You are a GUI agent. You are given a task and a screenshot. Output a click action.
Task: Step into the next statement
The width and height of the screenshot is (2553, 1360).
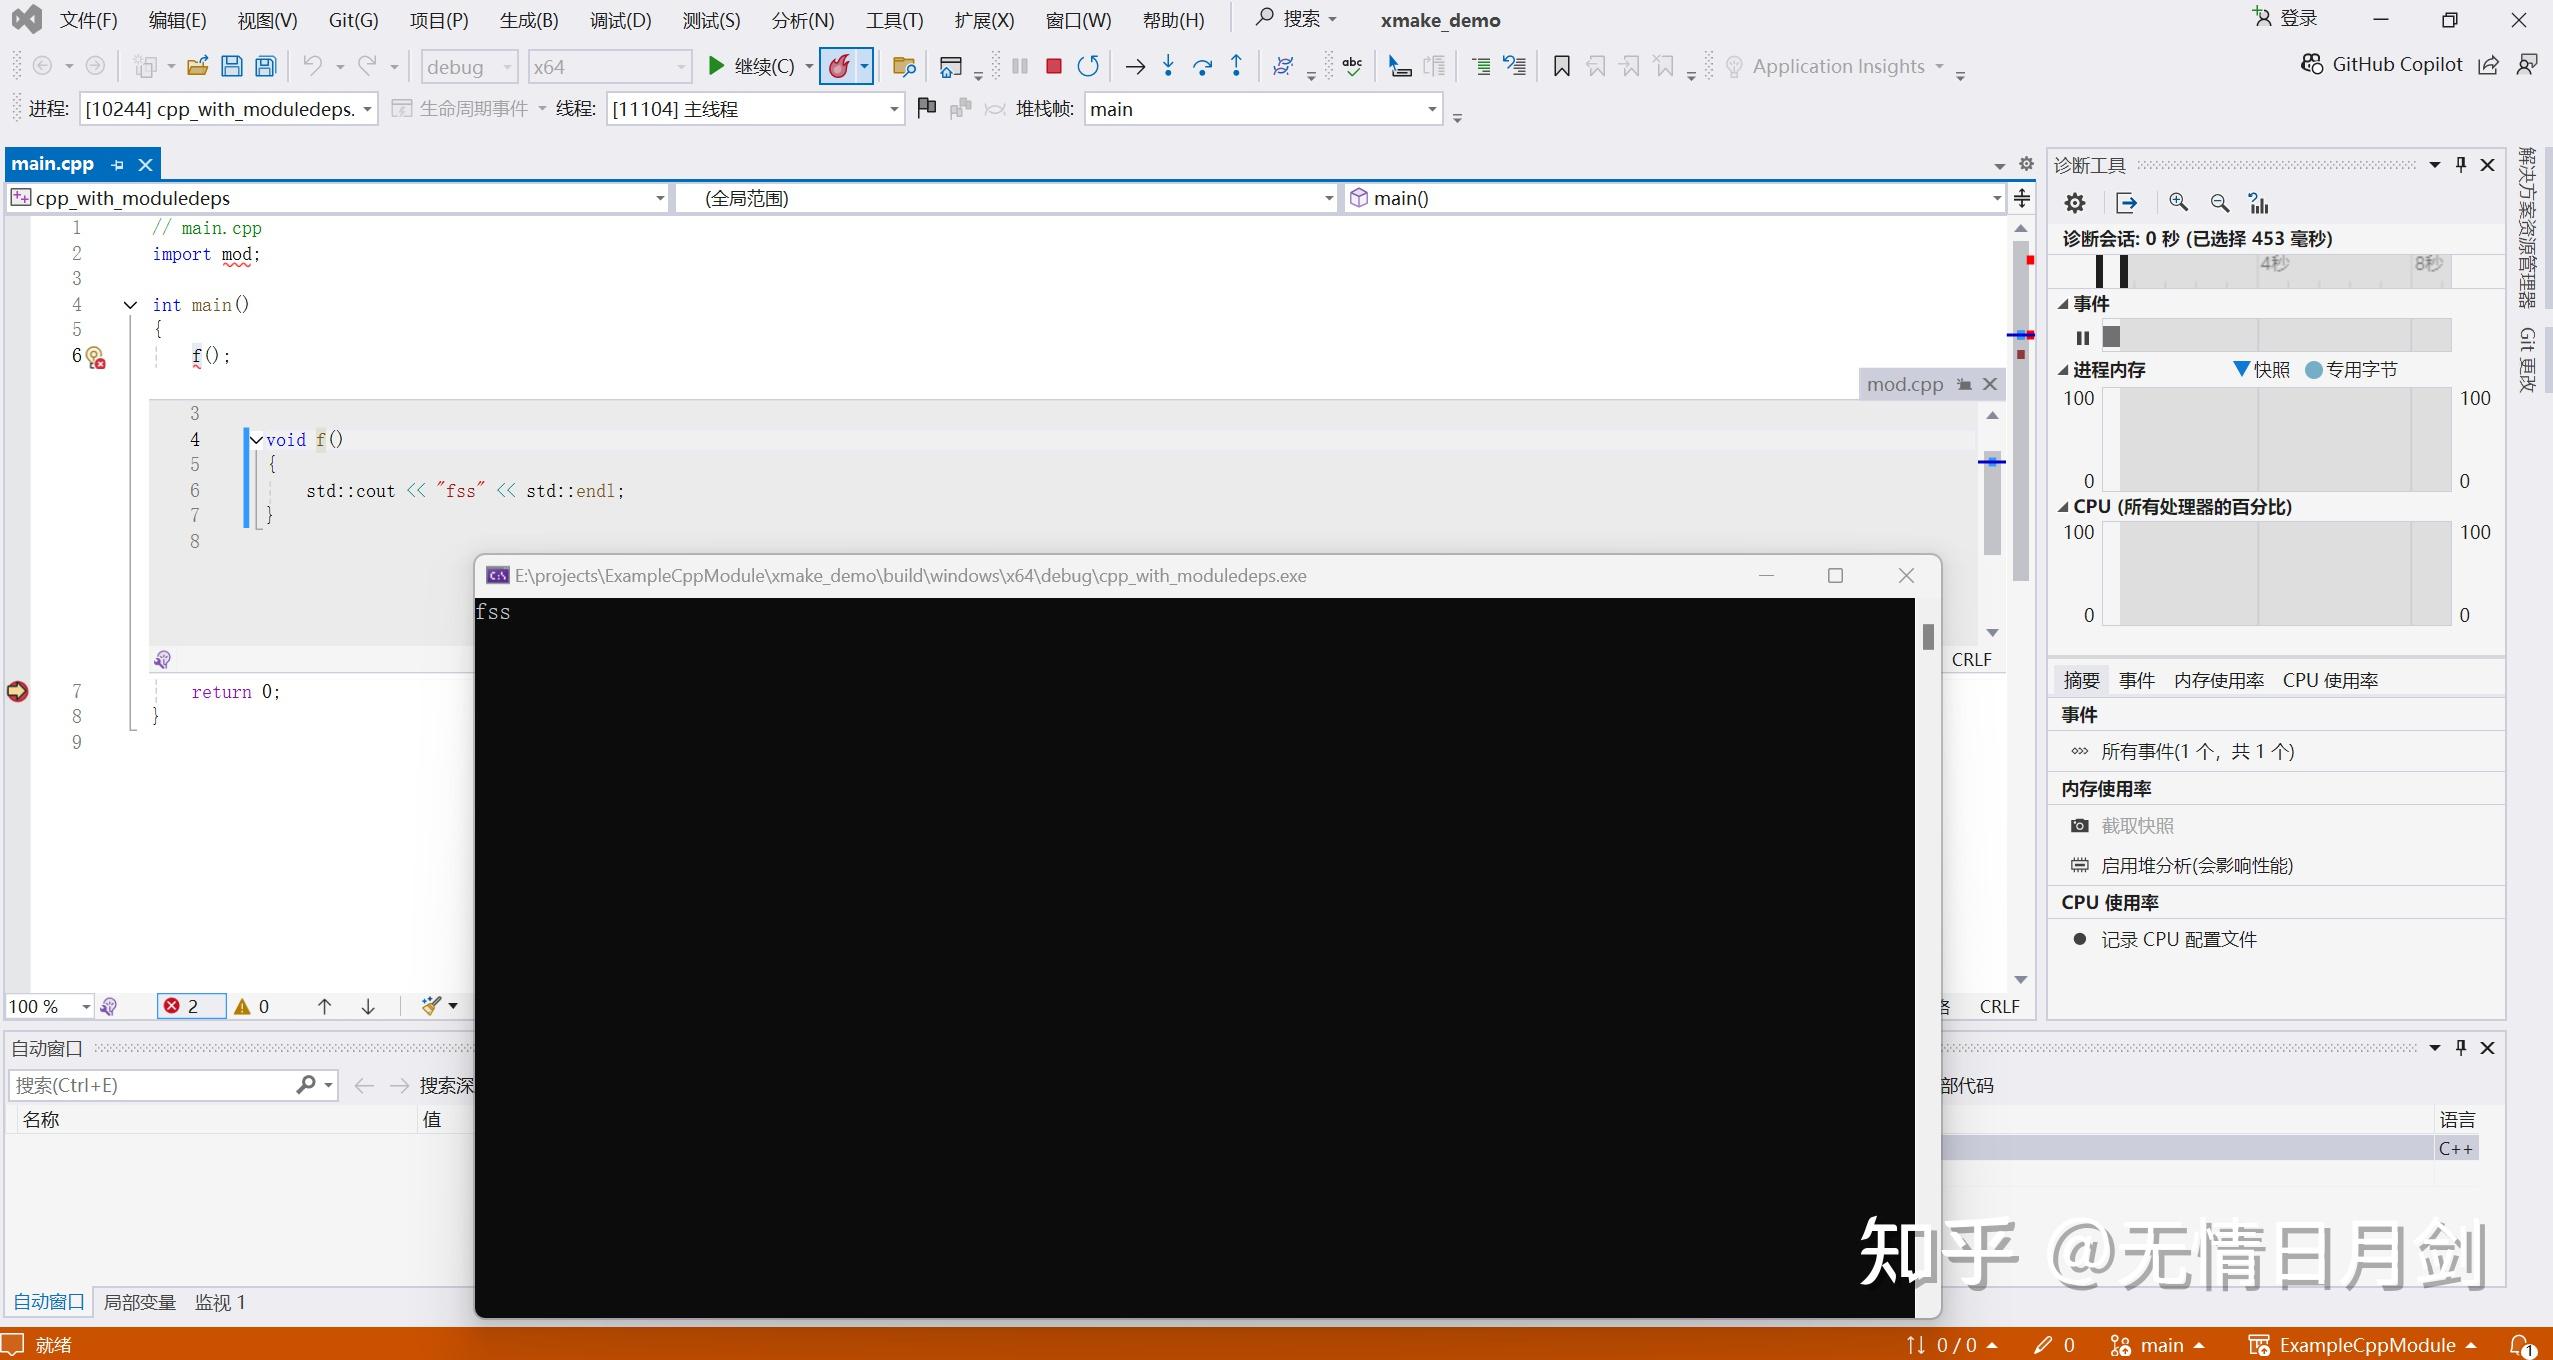pyautogui.click(x=1168, y=66)
